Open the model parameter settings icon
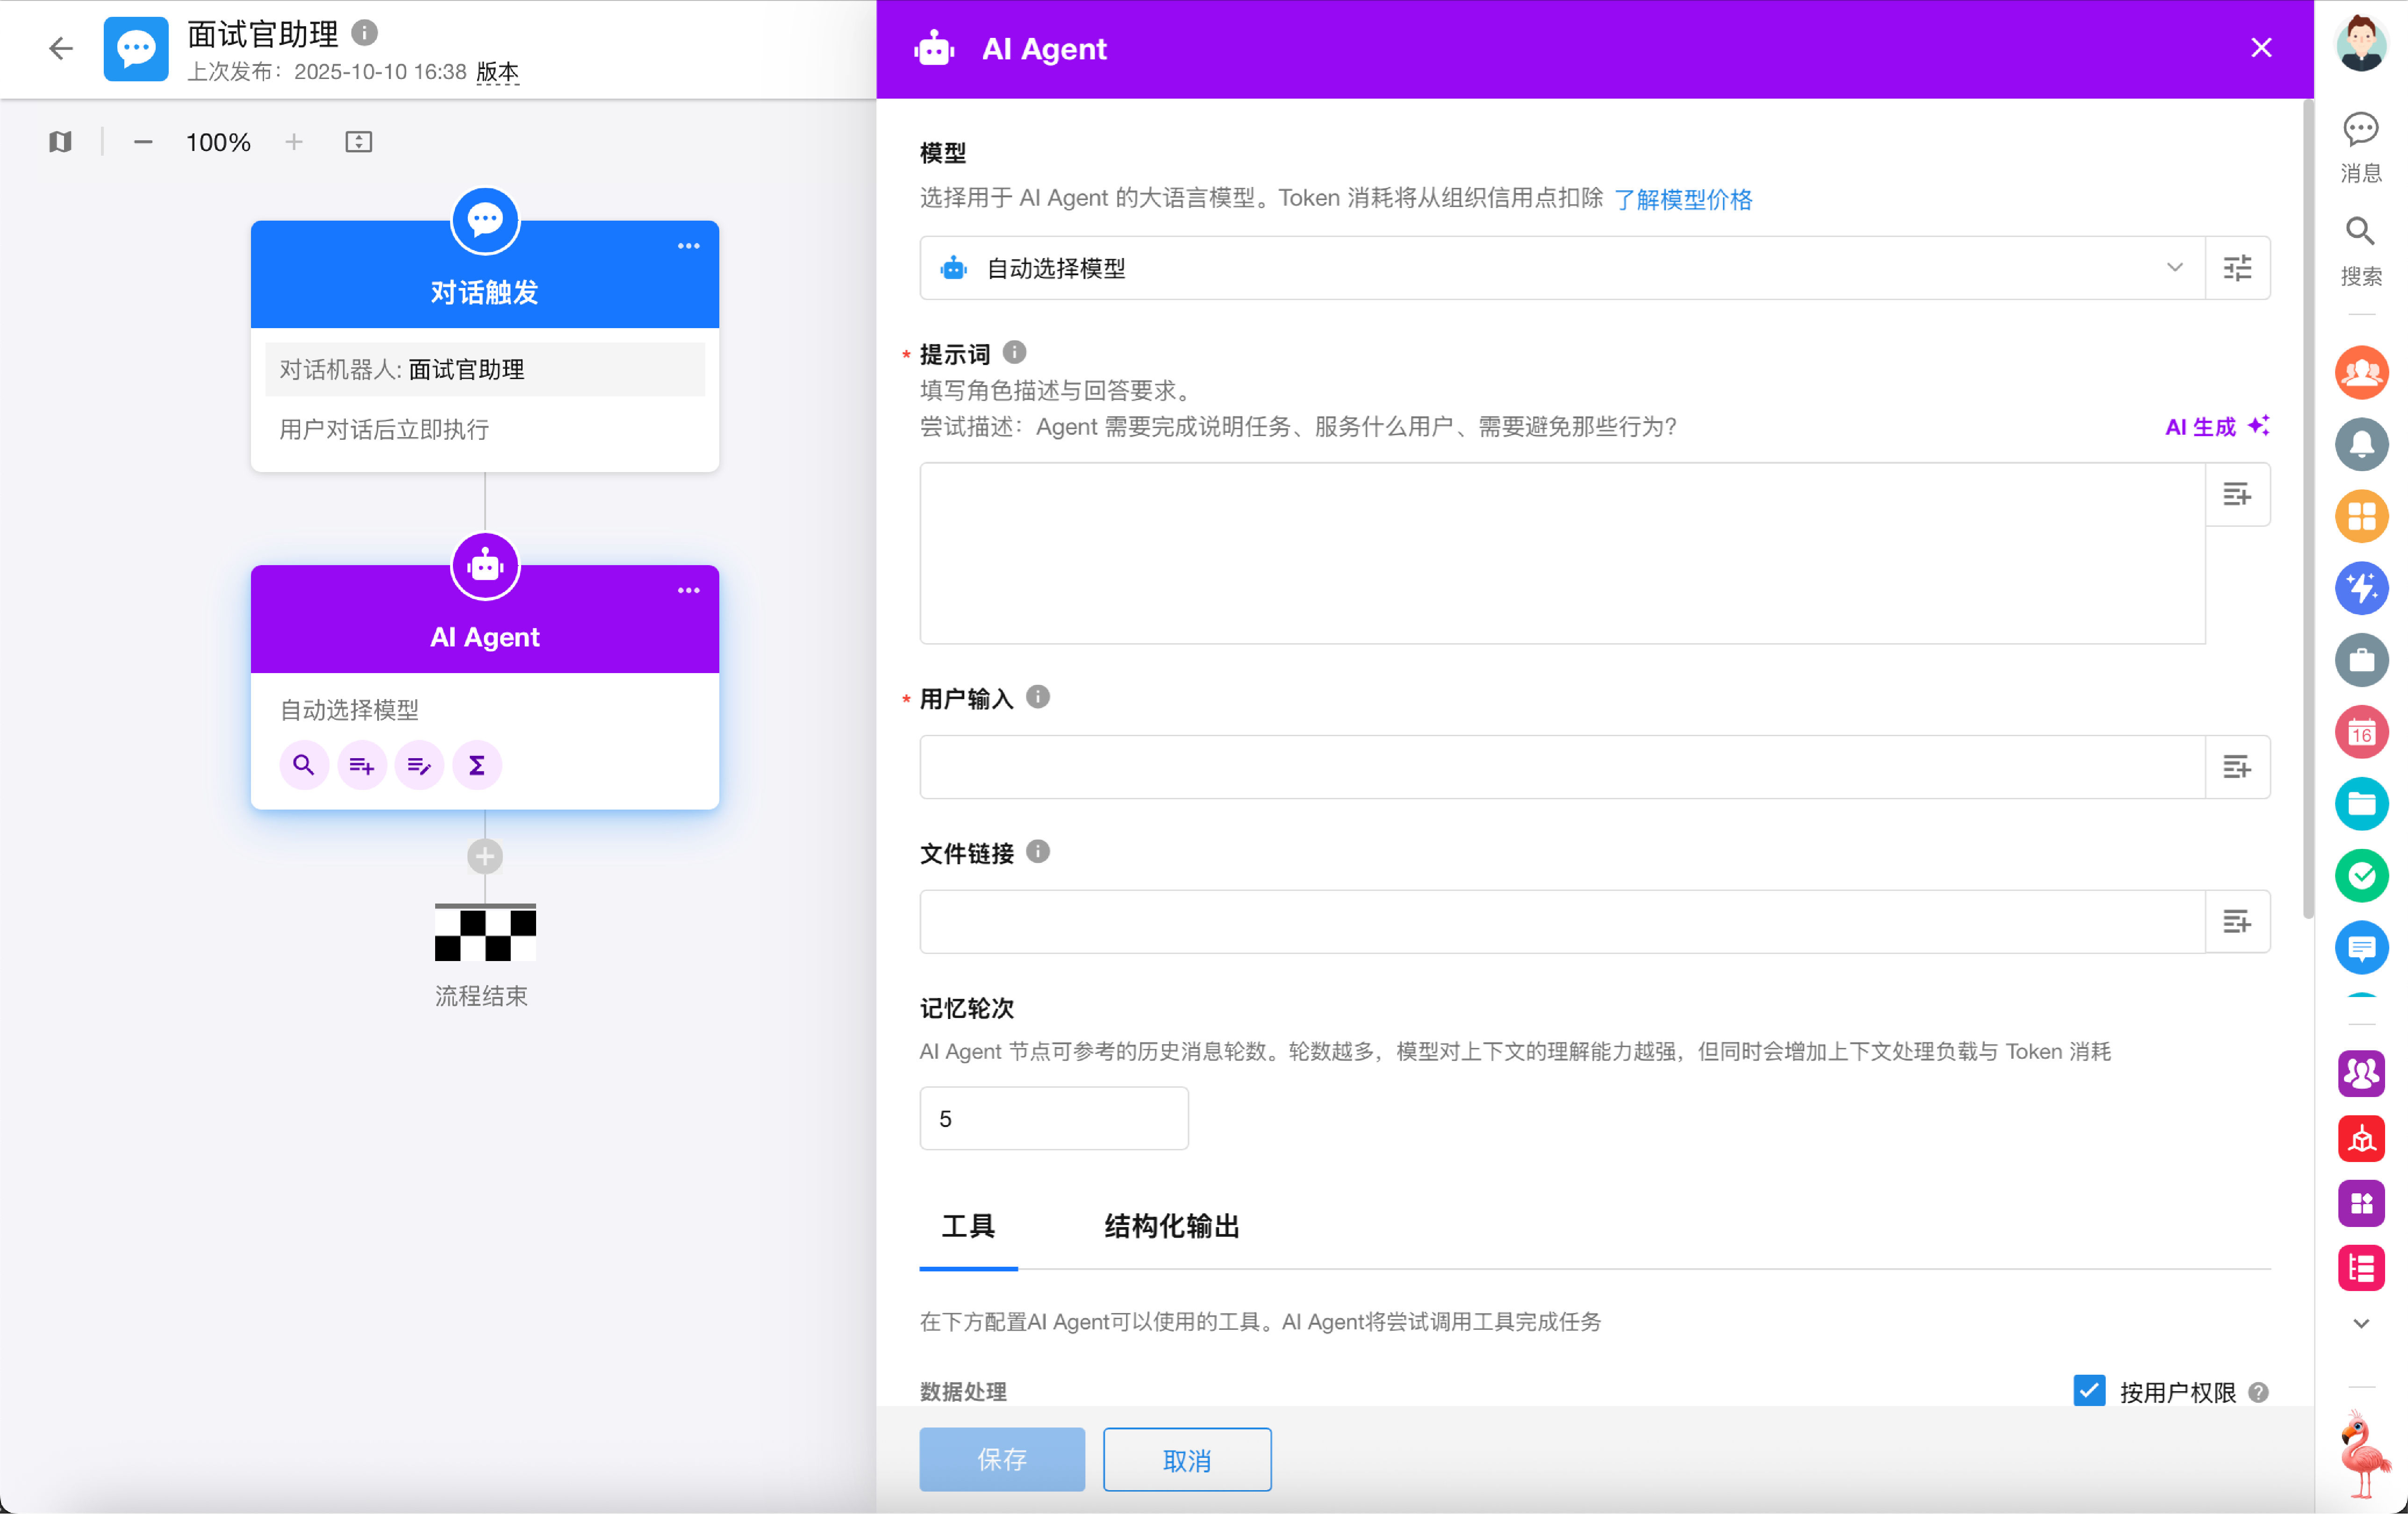2408x1514 pixels. (x=2237, y=268)
